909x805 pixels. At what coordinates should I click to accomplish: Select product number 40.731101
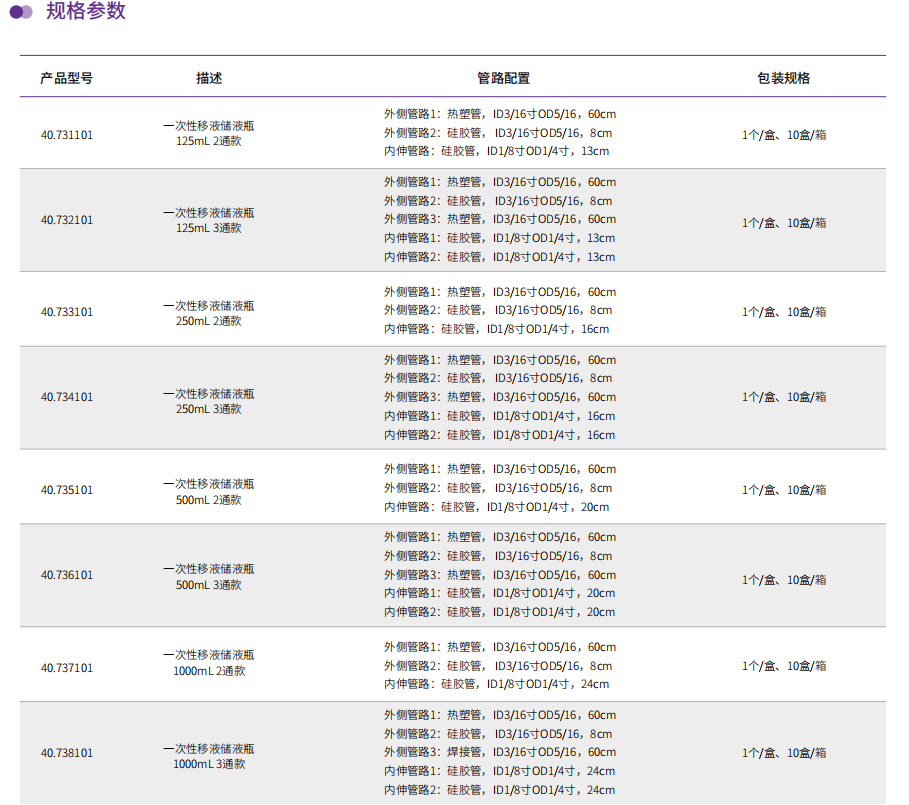coord(67,135)
